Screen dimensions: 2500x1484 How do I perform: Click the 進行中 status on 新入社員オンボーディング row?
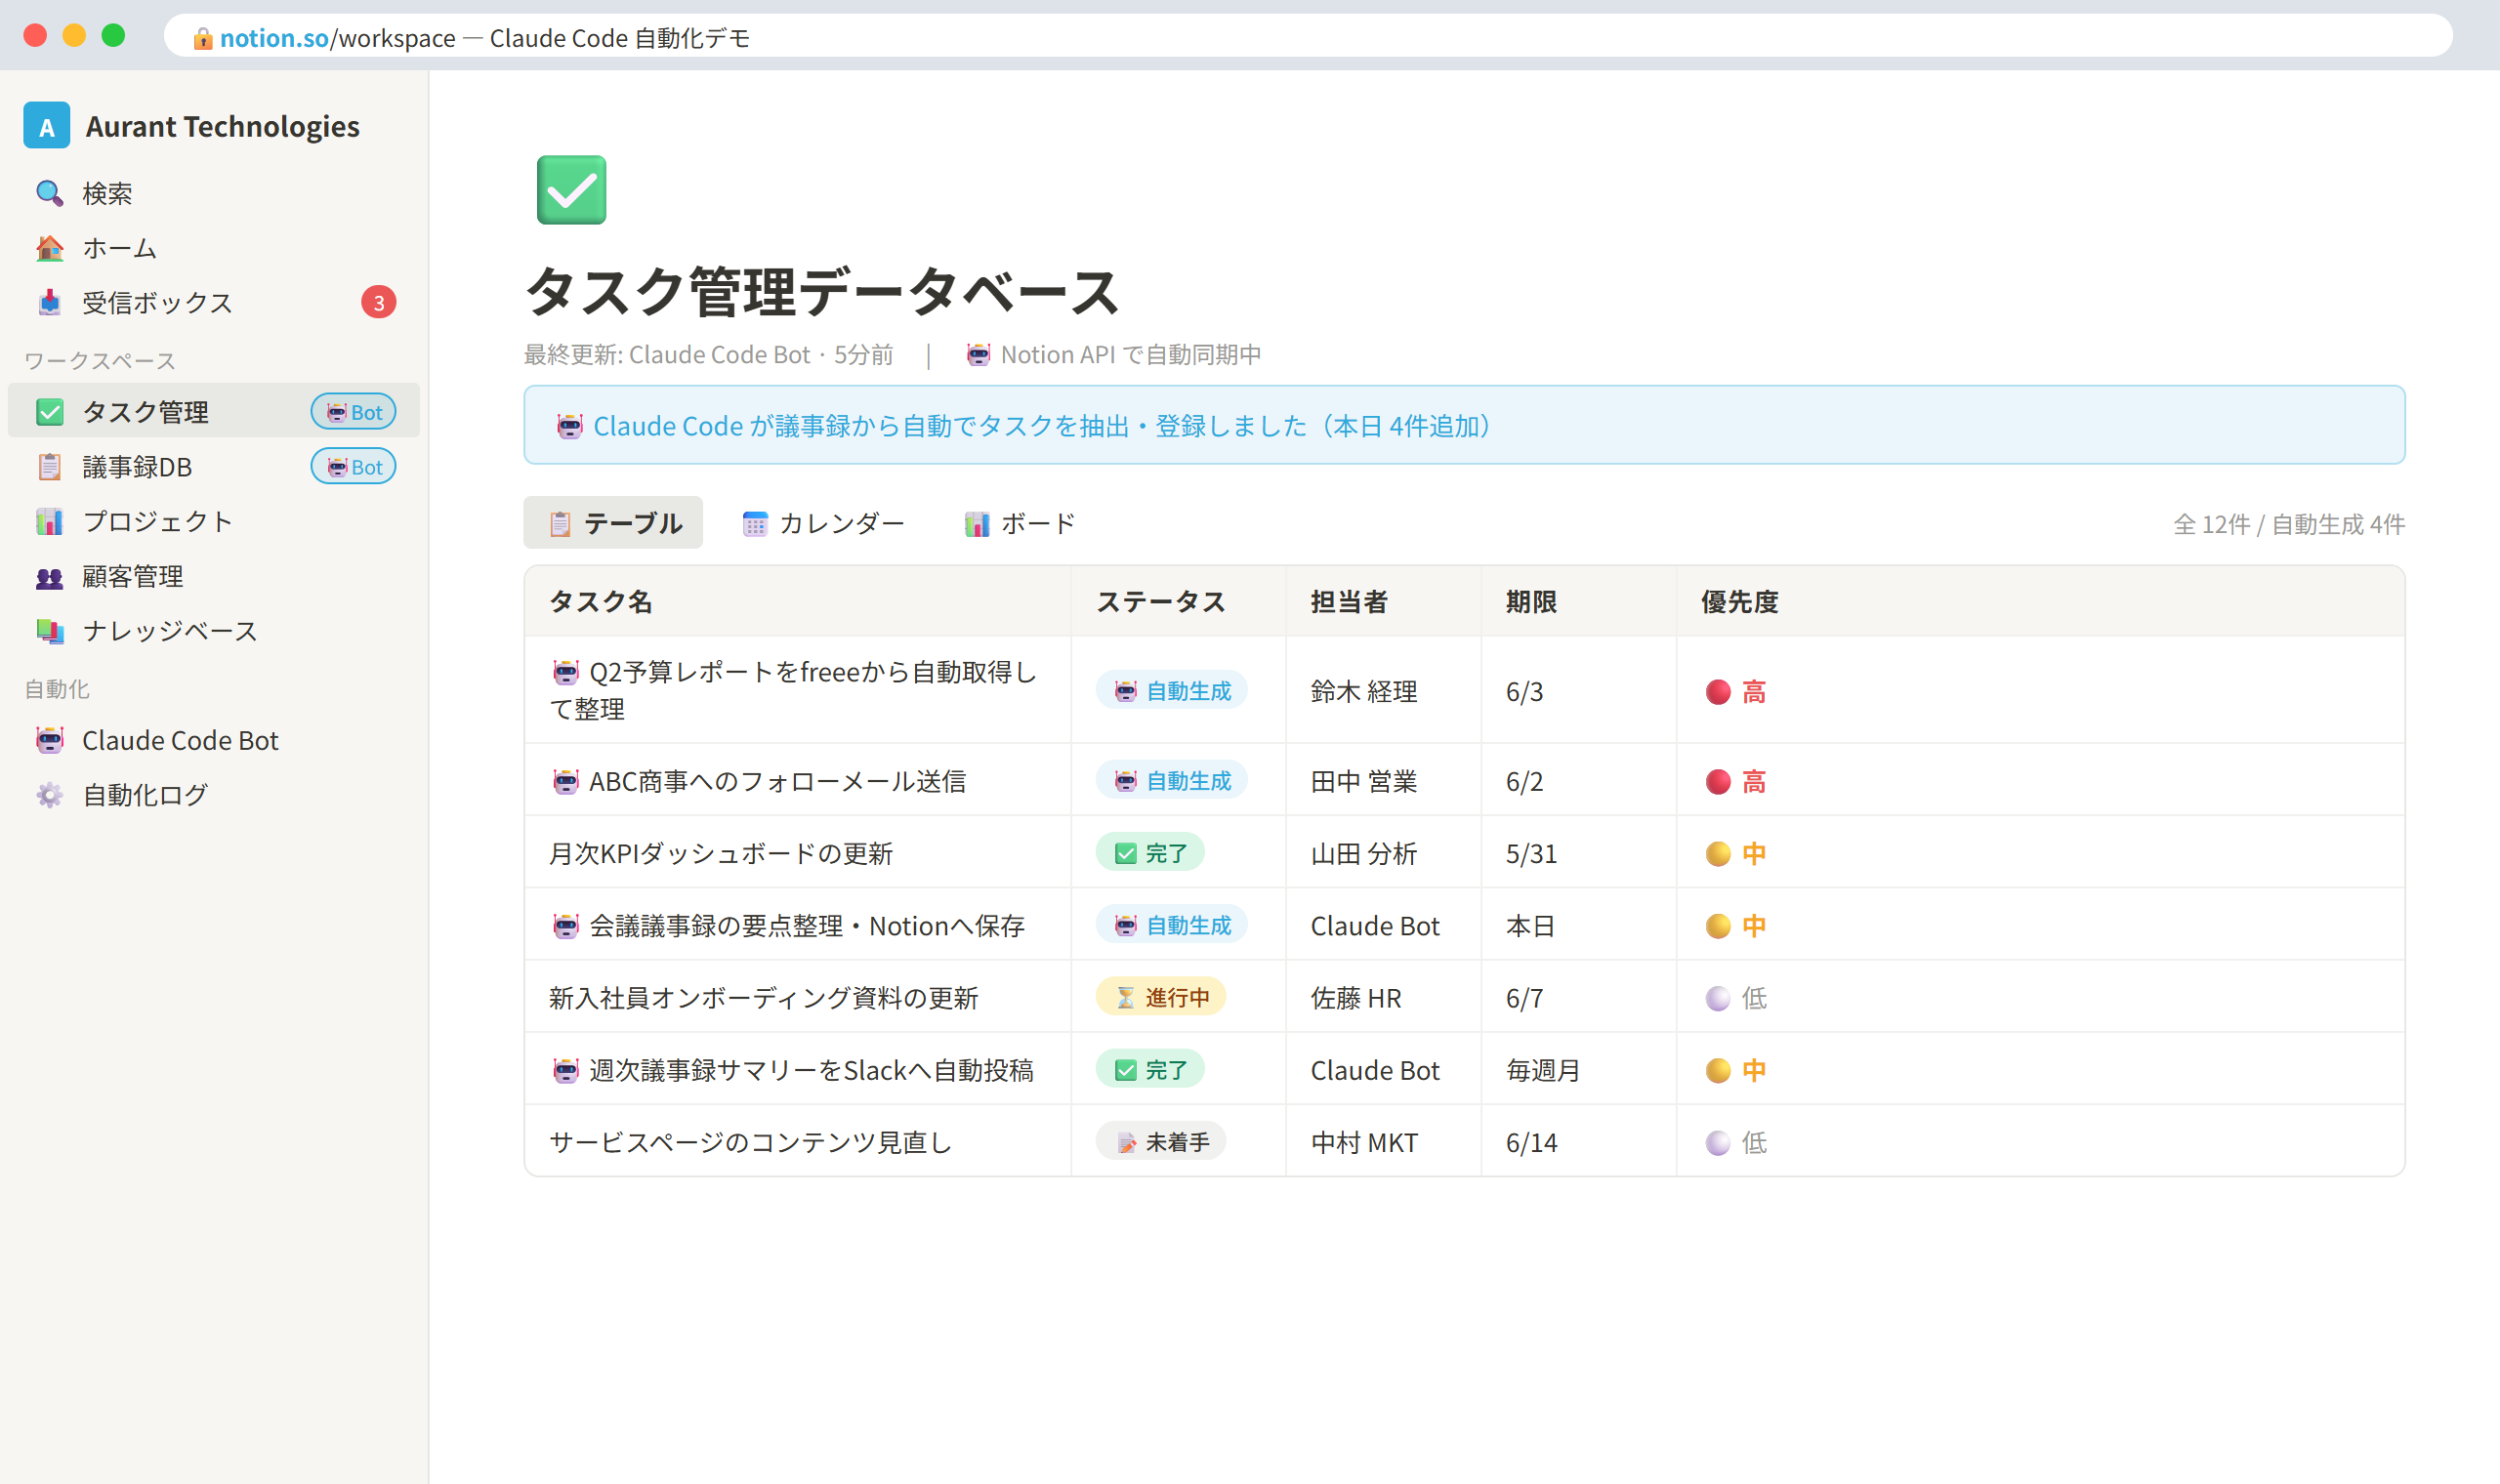click(x=1161, y=998)
